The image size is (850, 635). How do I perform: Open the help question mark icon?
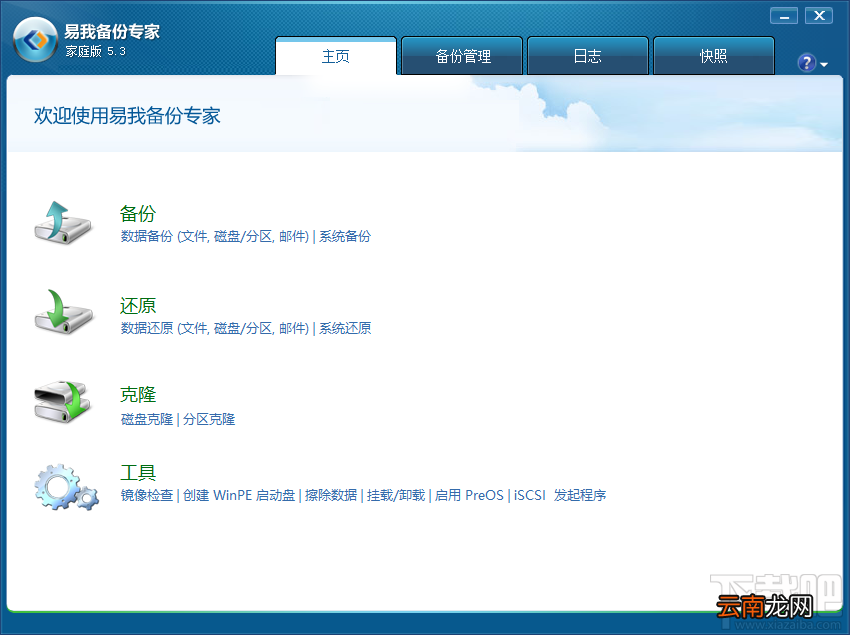coord(807,63)
